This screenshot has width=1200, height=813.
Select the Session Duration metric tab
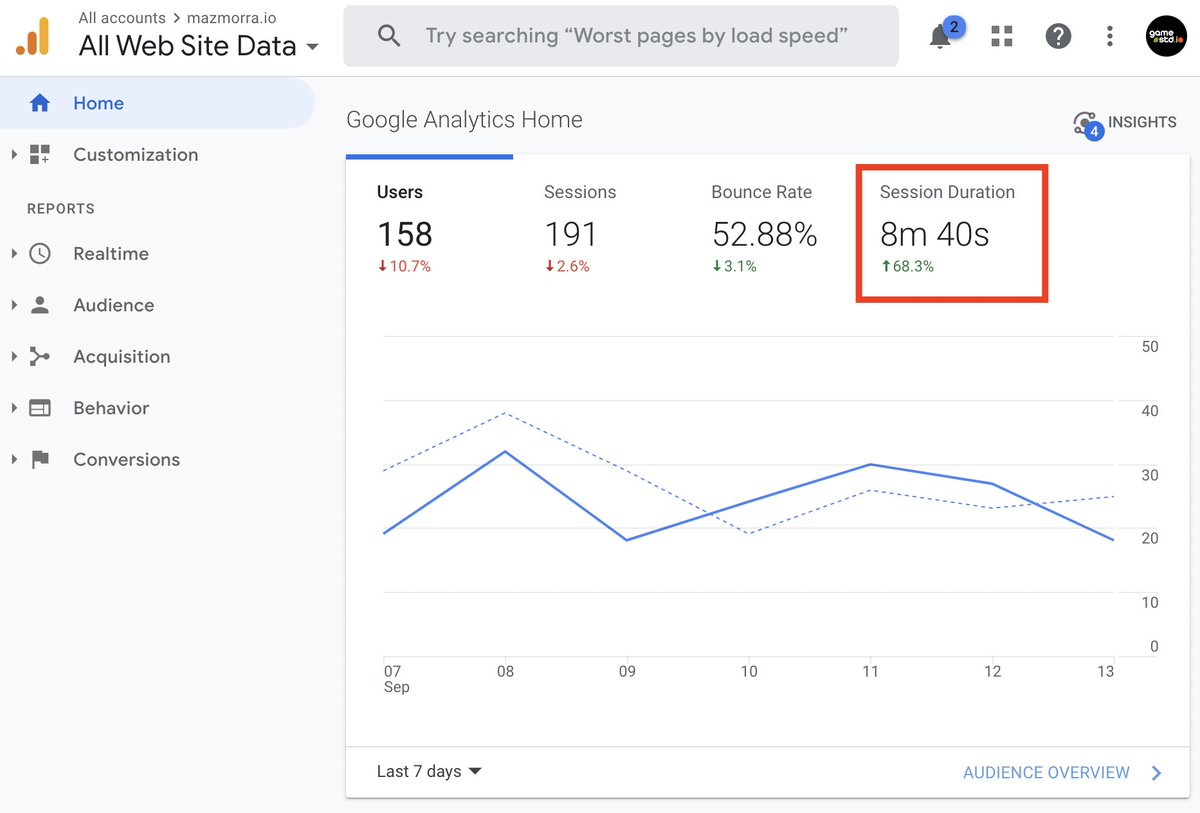pos(950,232)
